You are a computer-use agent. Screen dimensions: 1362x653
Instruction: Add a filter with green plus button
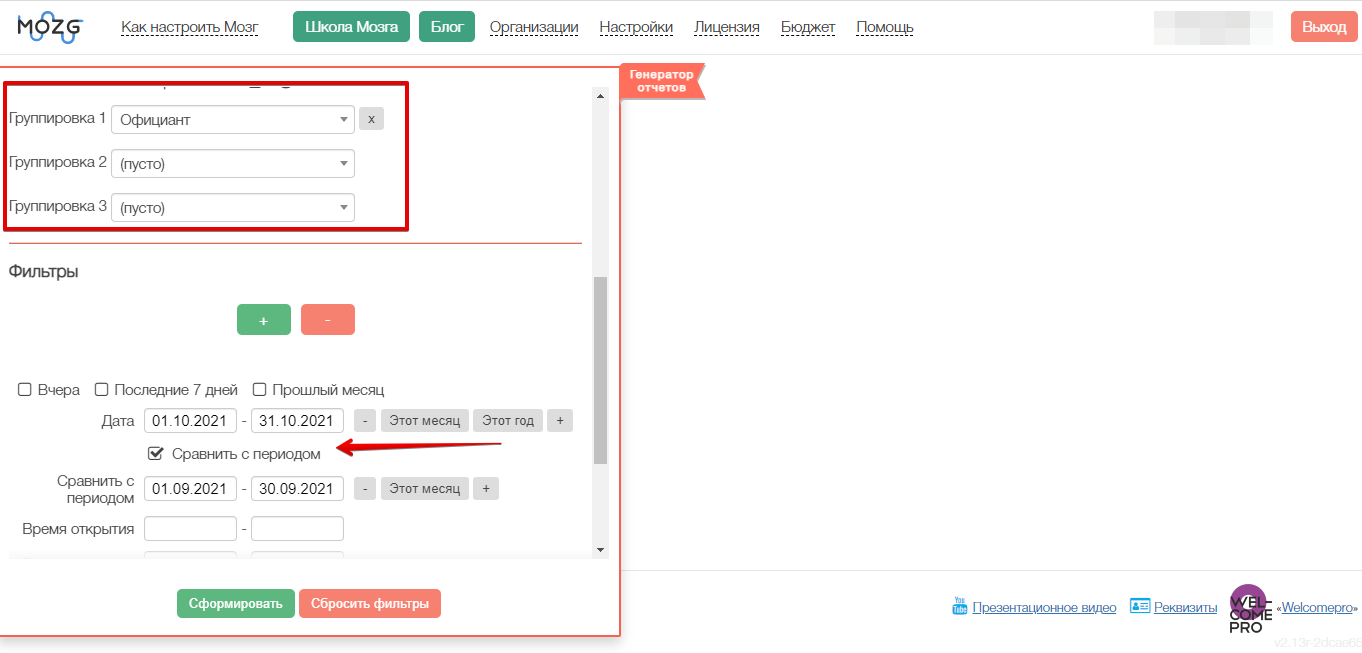(264, 320)
